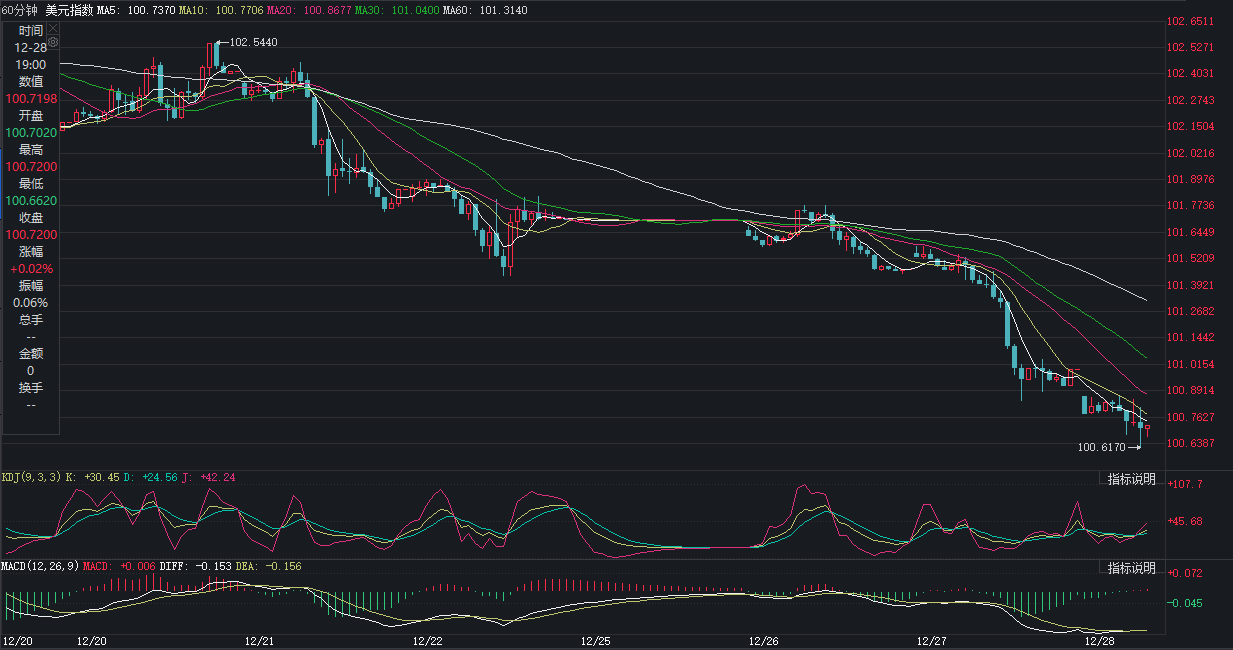Close the floating data info panel
This screenshot has width=1233, height=650.
[x=53, y=30]
